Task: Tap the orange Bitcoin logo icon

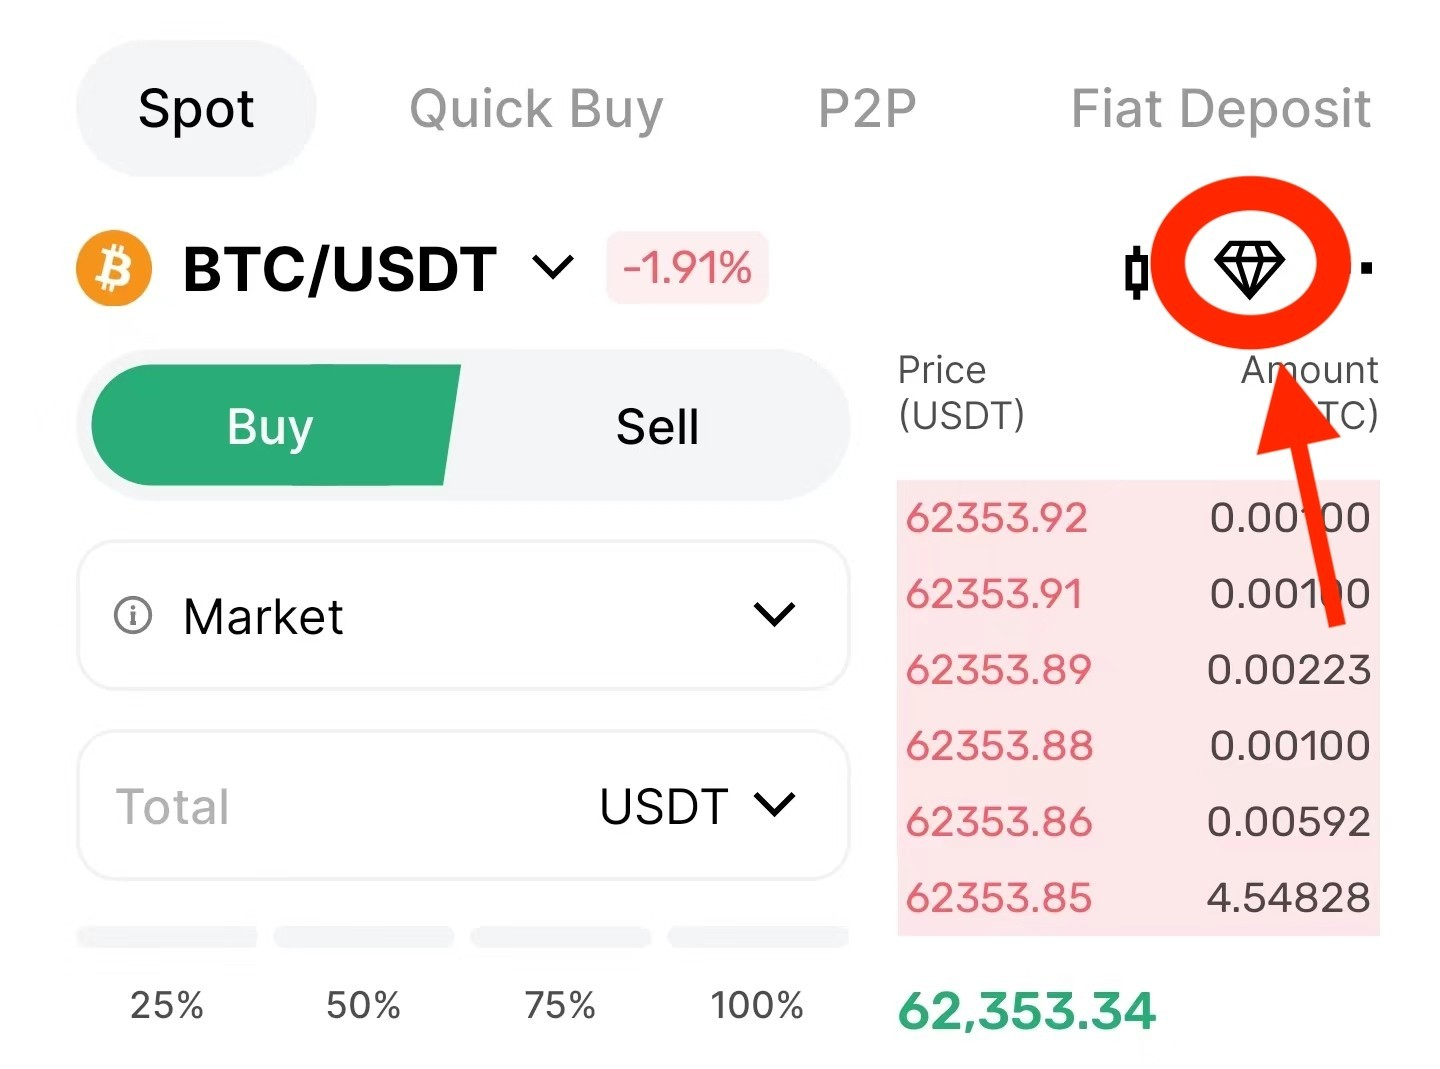Action: 114,269
